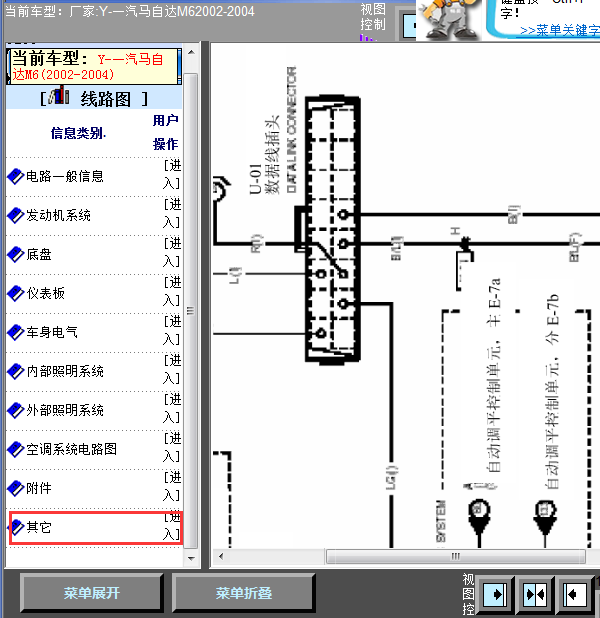The width and height of the screenshot is (600, 618).
Task: Click the bottom inward-arrows view control icon
Action: coord(535,594)
